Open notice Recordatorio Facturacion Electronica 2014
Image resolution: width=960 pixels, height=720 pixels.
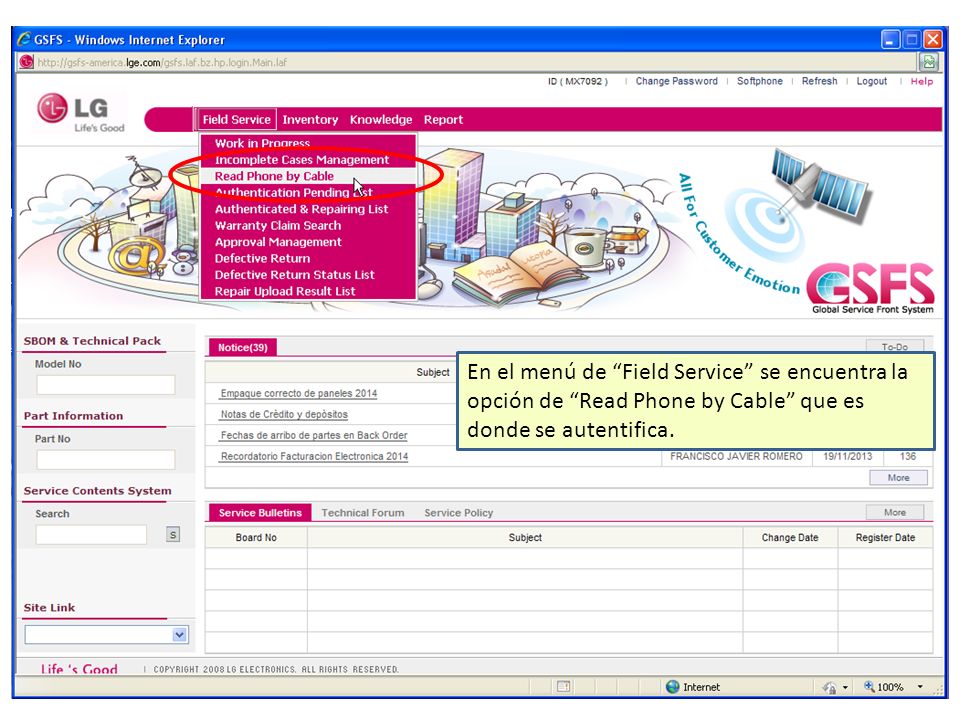314,456
